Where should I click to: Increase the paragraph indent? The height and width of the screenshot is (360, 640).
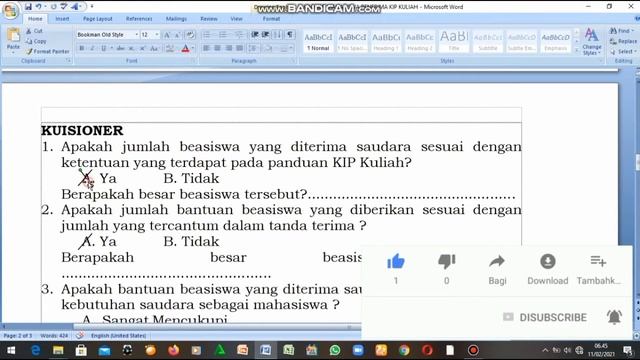pyautogui.click(x=266, y=35)
